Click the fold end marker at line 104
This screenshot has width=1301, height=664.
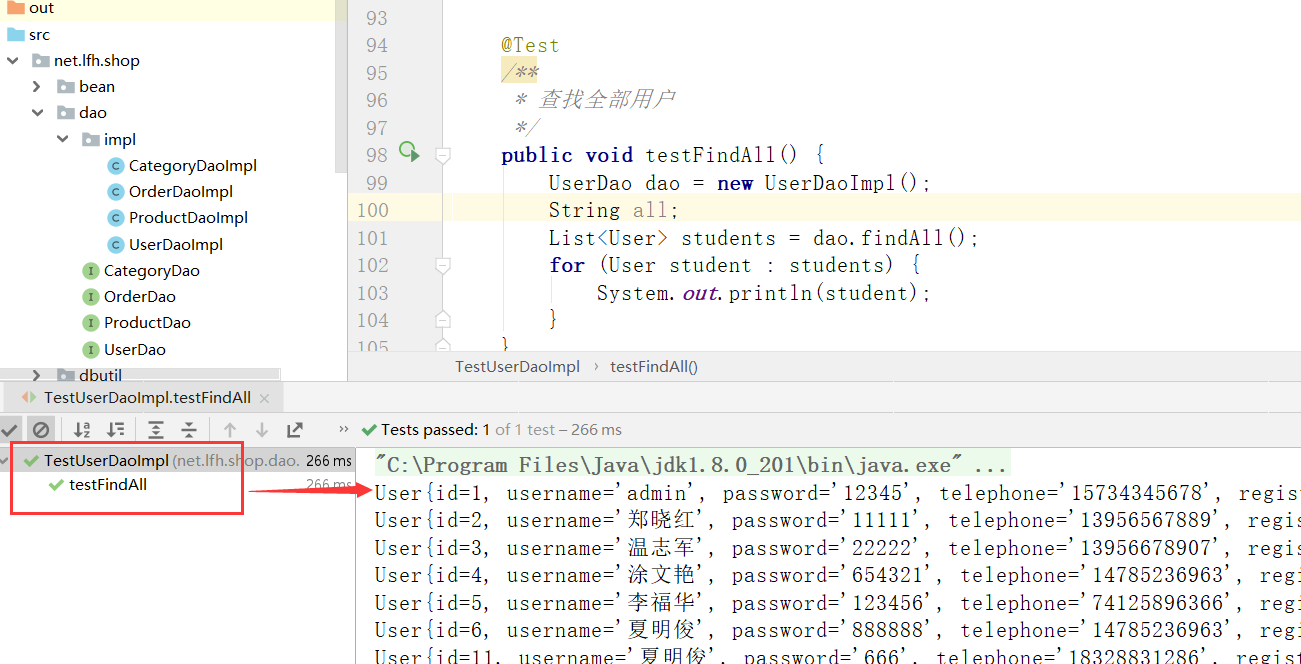pos(442,320)
